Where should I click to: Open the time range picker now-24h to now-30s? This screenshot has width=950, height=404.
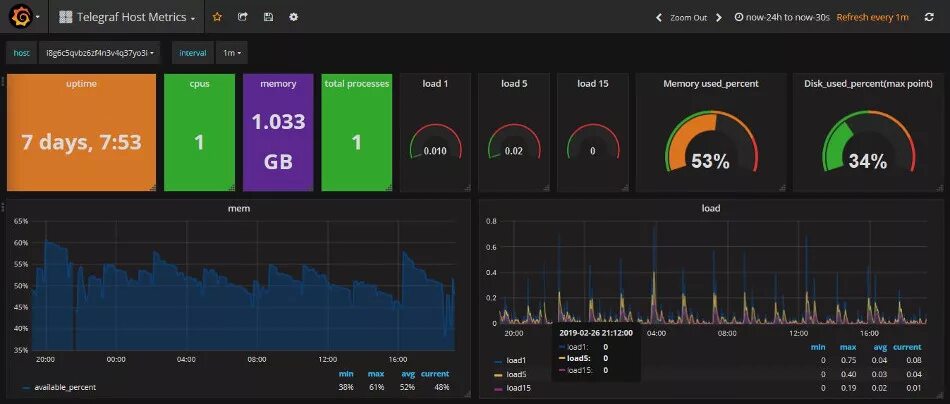[x=782, y=17]
